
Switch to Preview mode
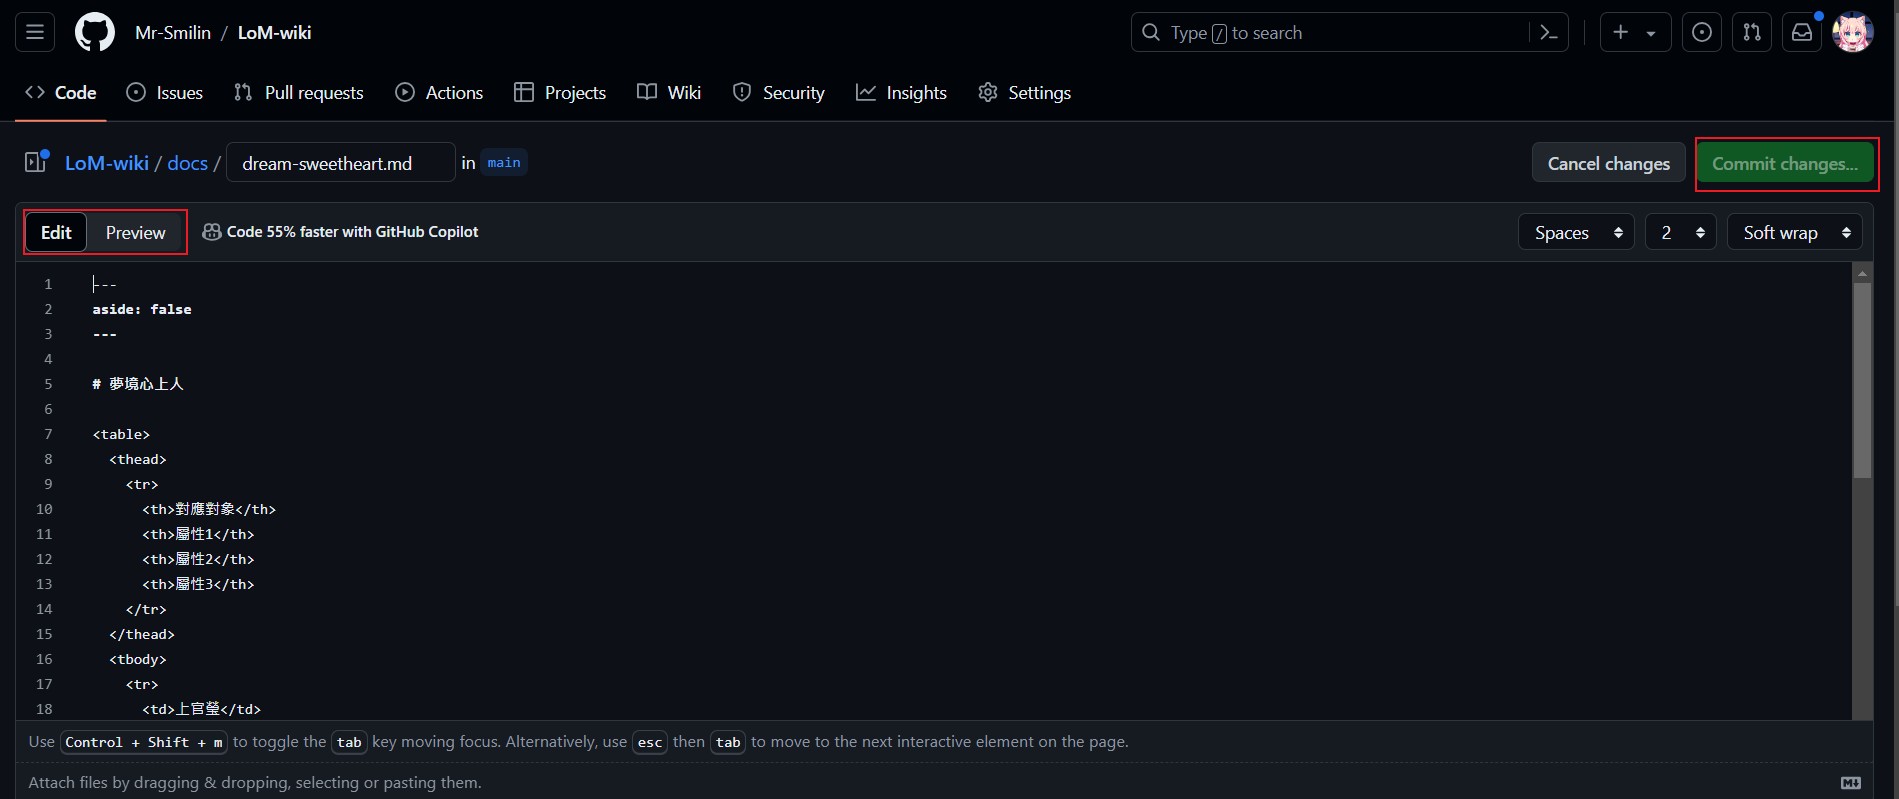(x=135, y=232)
